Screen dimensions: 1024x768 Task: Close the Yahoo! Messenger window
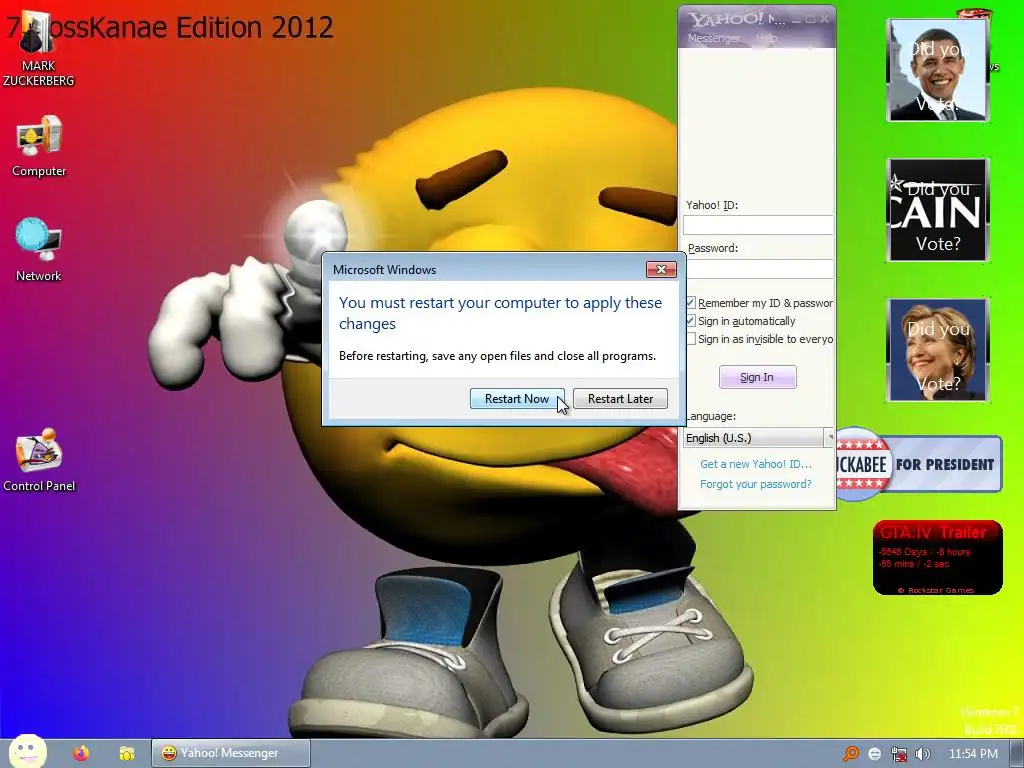[x=825, y=20]
